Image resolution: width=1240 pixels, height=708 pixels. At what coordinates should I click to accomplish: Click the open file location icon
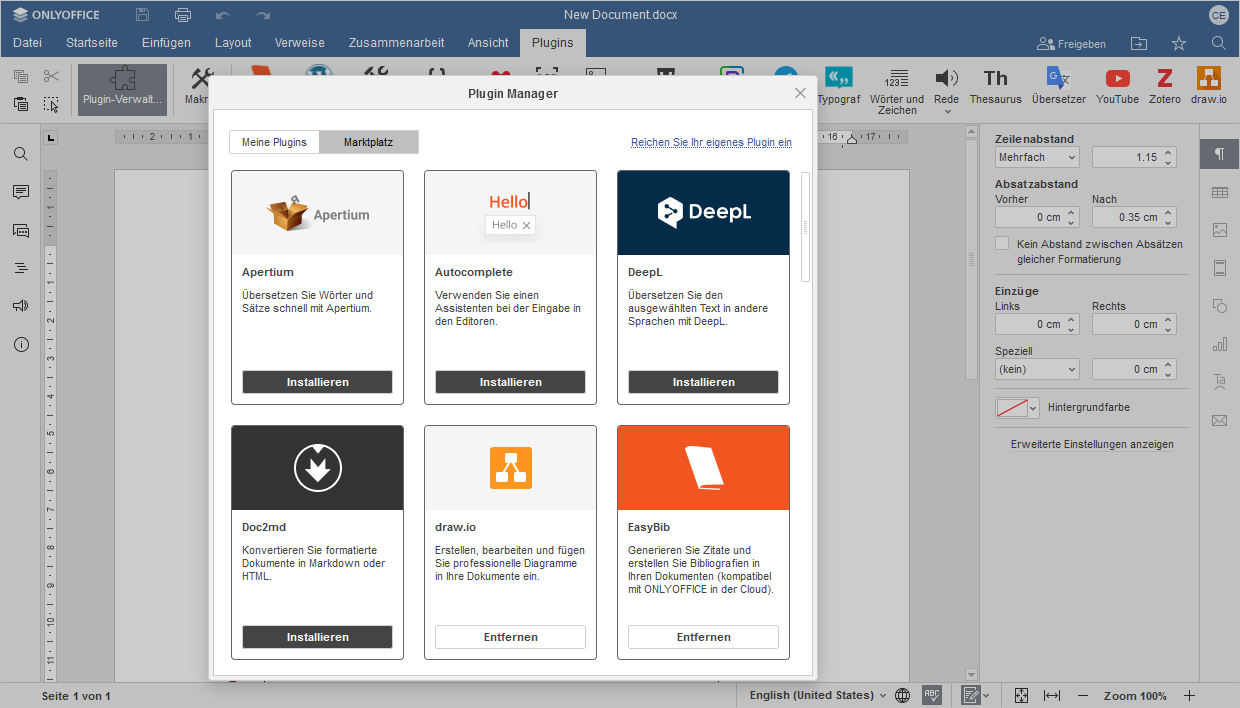(1139, 43)
